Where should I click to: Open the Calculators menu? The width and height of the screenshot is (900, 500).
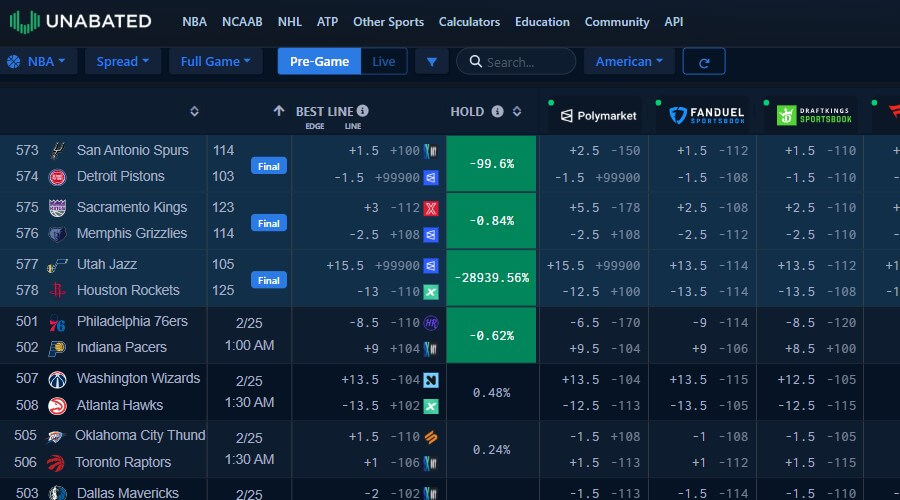[469, 22]
